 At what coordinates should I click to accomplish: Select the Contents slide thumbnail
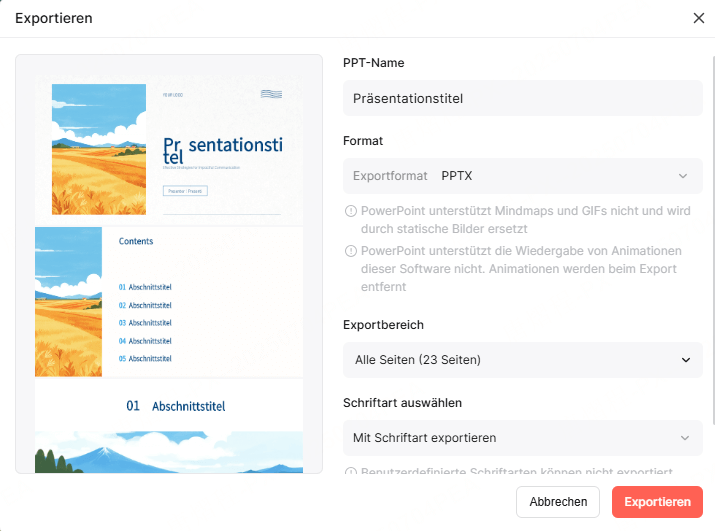tap(169, 302)
